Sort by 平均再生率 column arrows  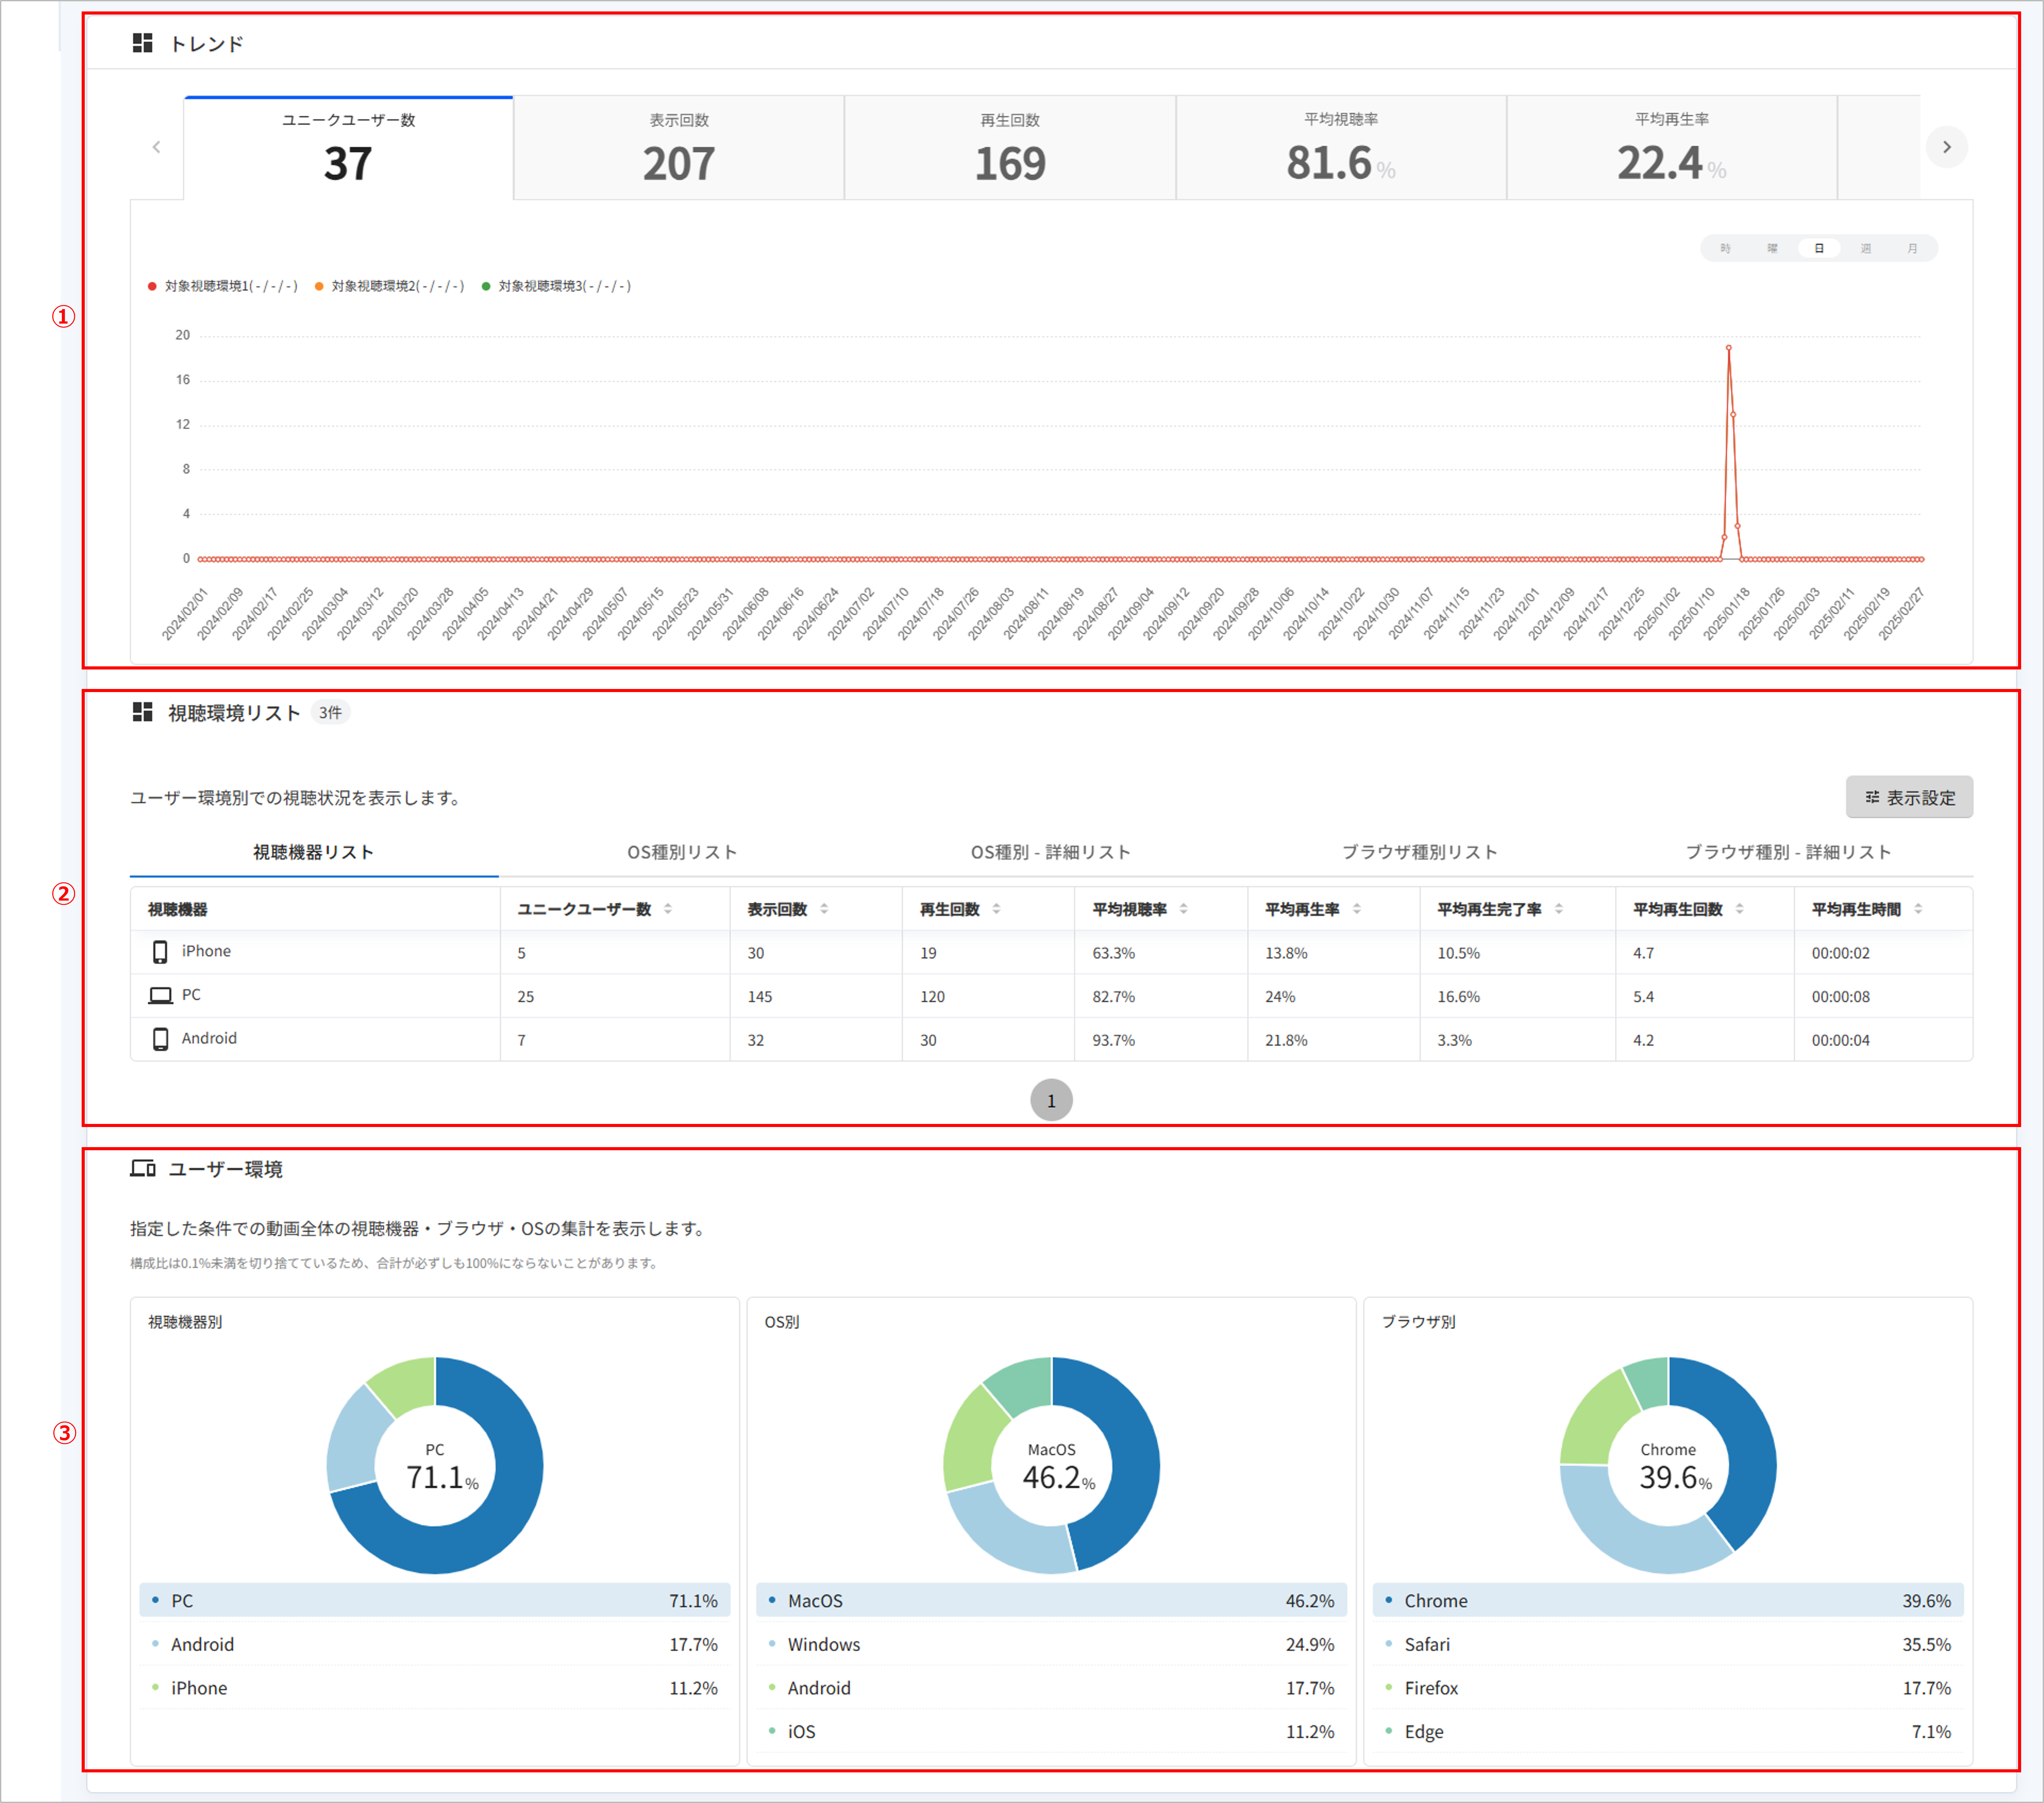1357,909
